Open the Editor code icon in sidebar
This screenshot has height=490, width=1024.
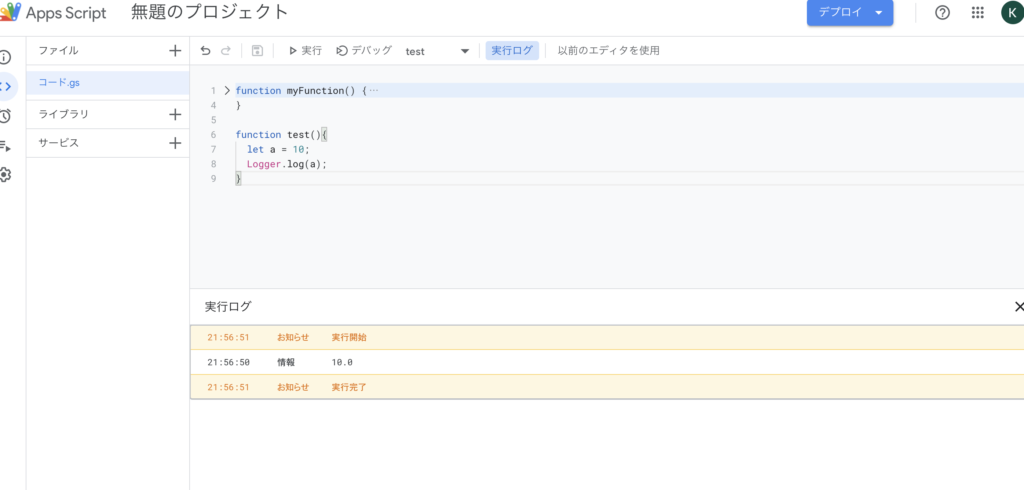[5, 86]
